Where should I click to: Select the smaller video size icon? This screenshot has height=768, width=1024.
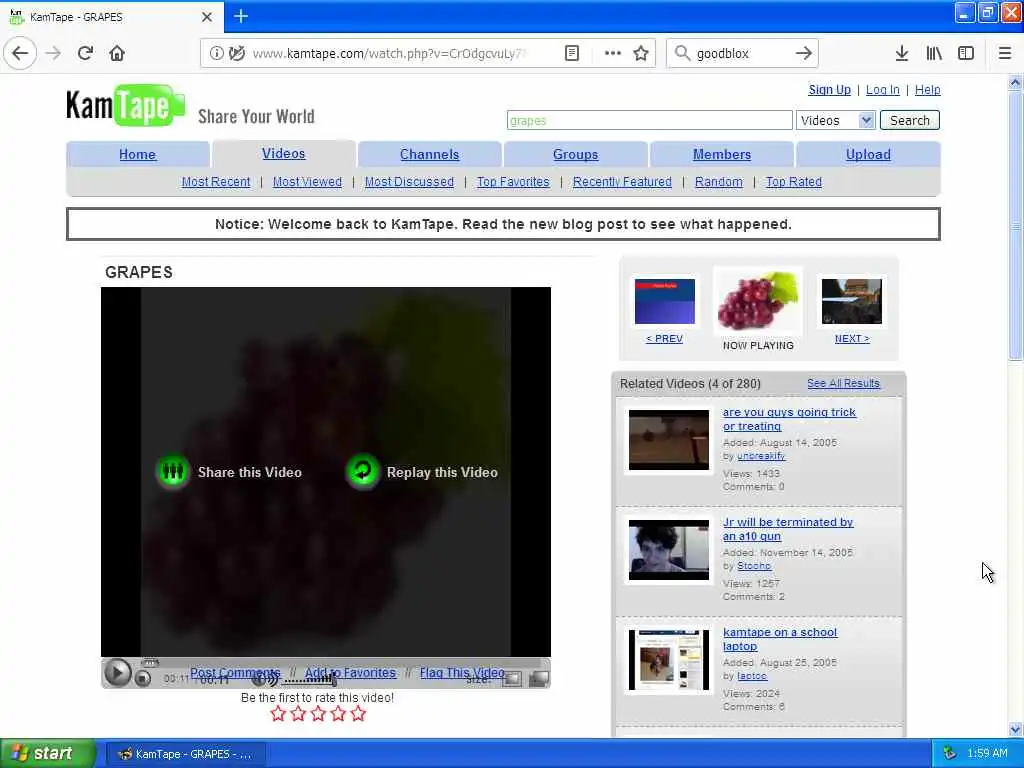click(x=513, y=679)
